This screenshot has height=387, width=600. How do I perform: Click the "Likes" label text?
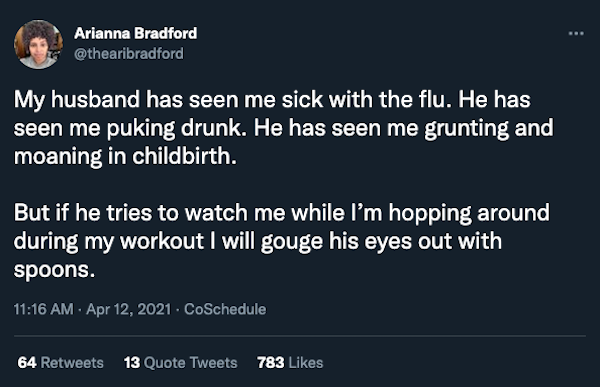(x=306, y=363)
